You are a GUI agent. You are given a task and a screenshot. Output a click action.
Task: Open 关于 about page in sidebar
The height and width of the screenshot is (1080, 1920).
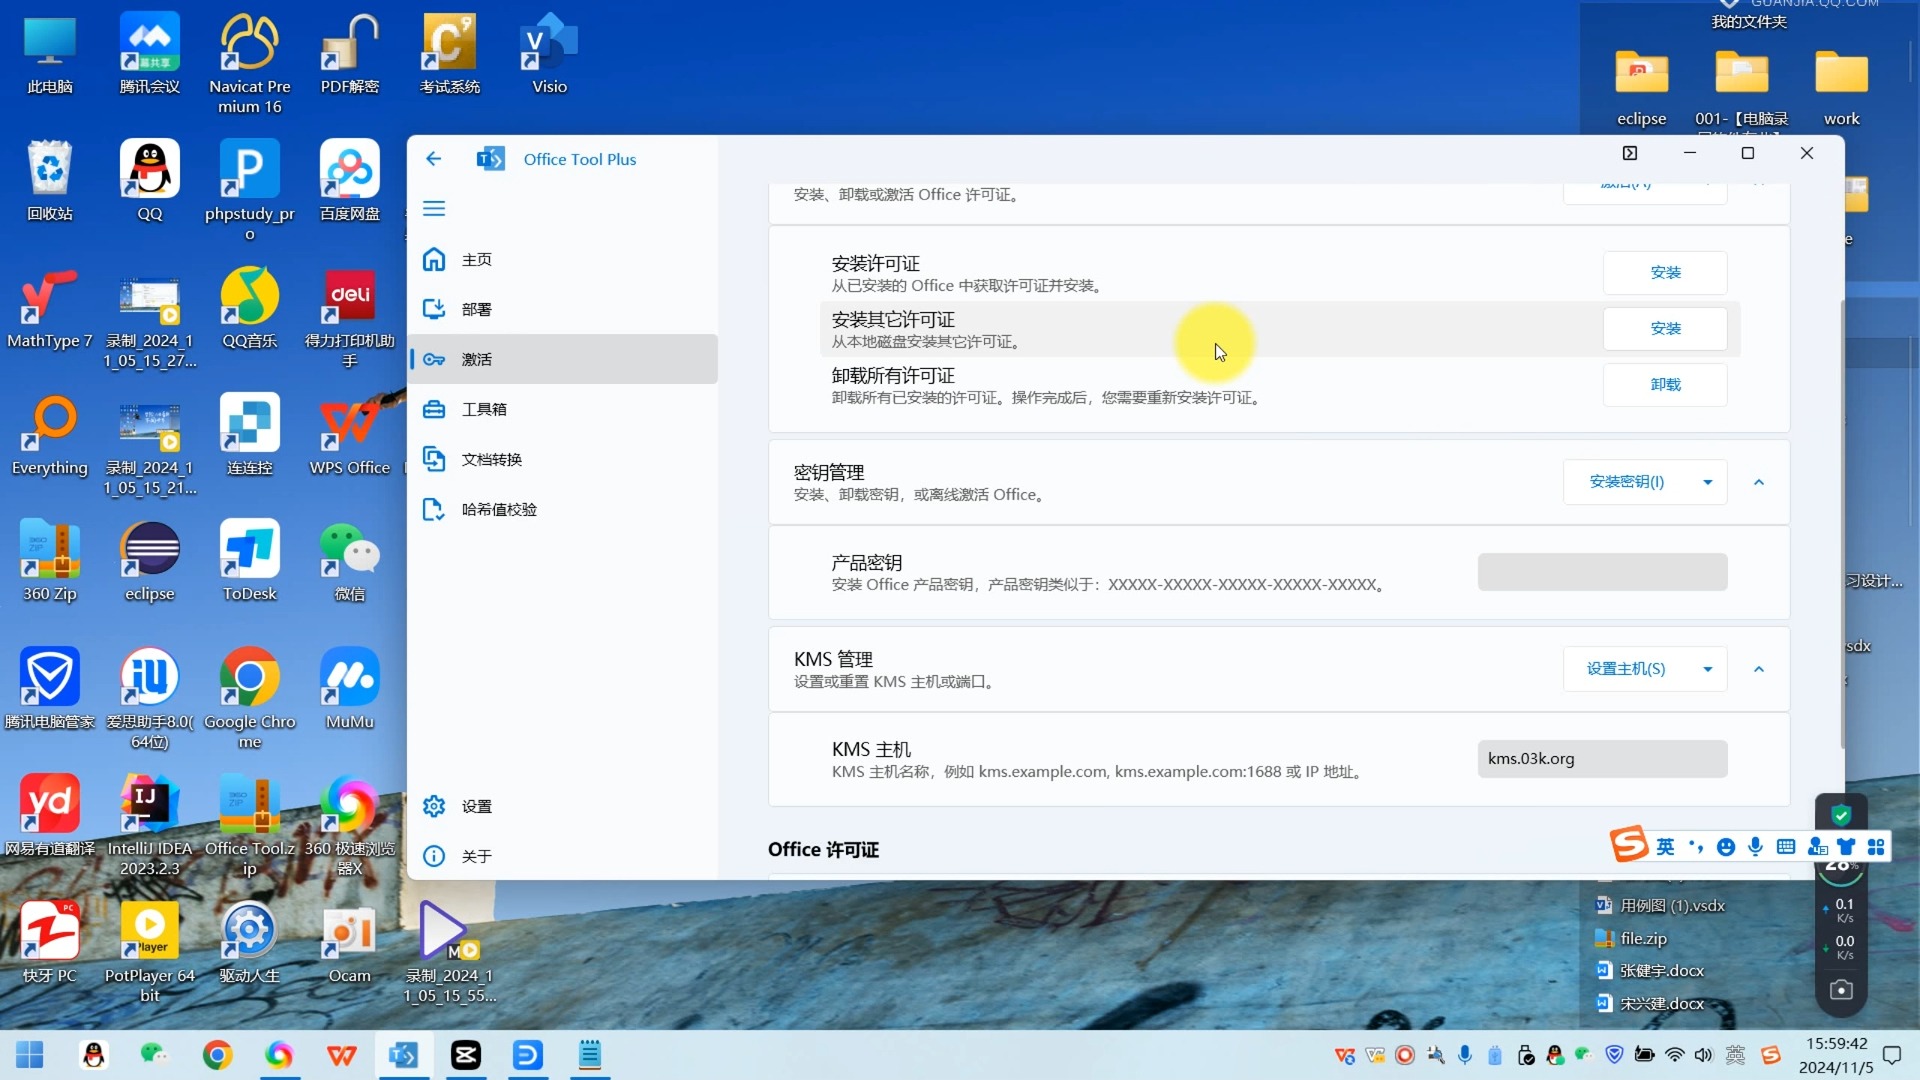point(563,856)
